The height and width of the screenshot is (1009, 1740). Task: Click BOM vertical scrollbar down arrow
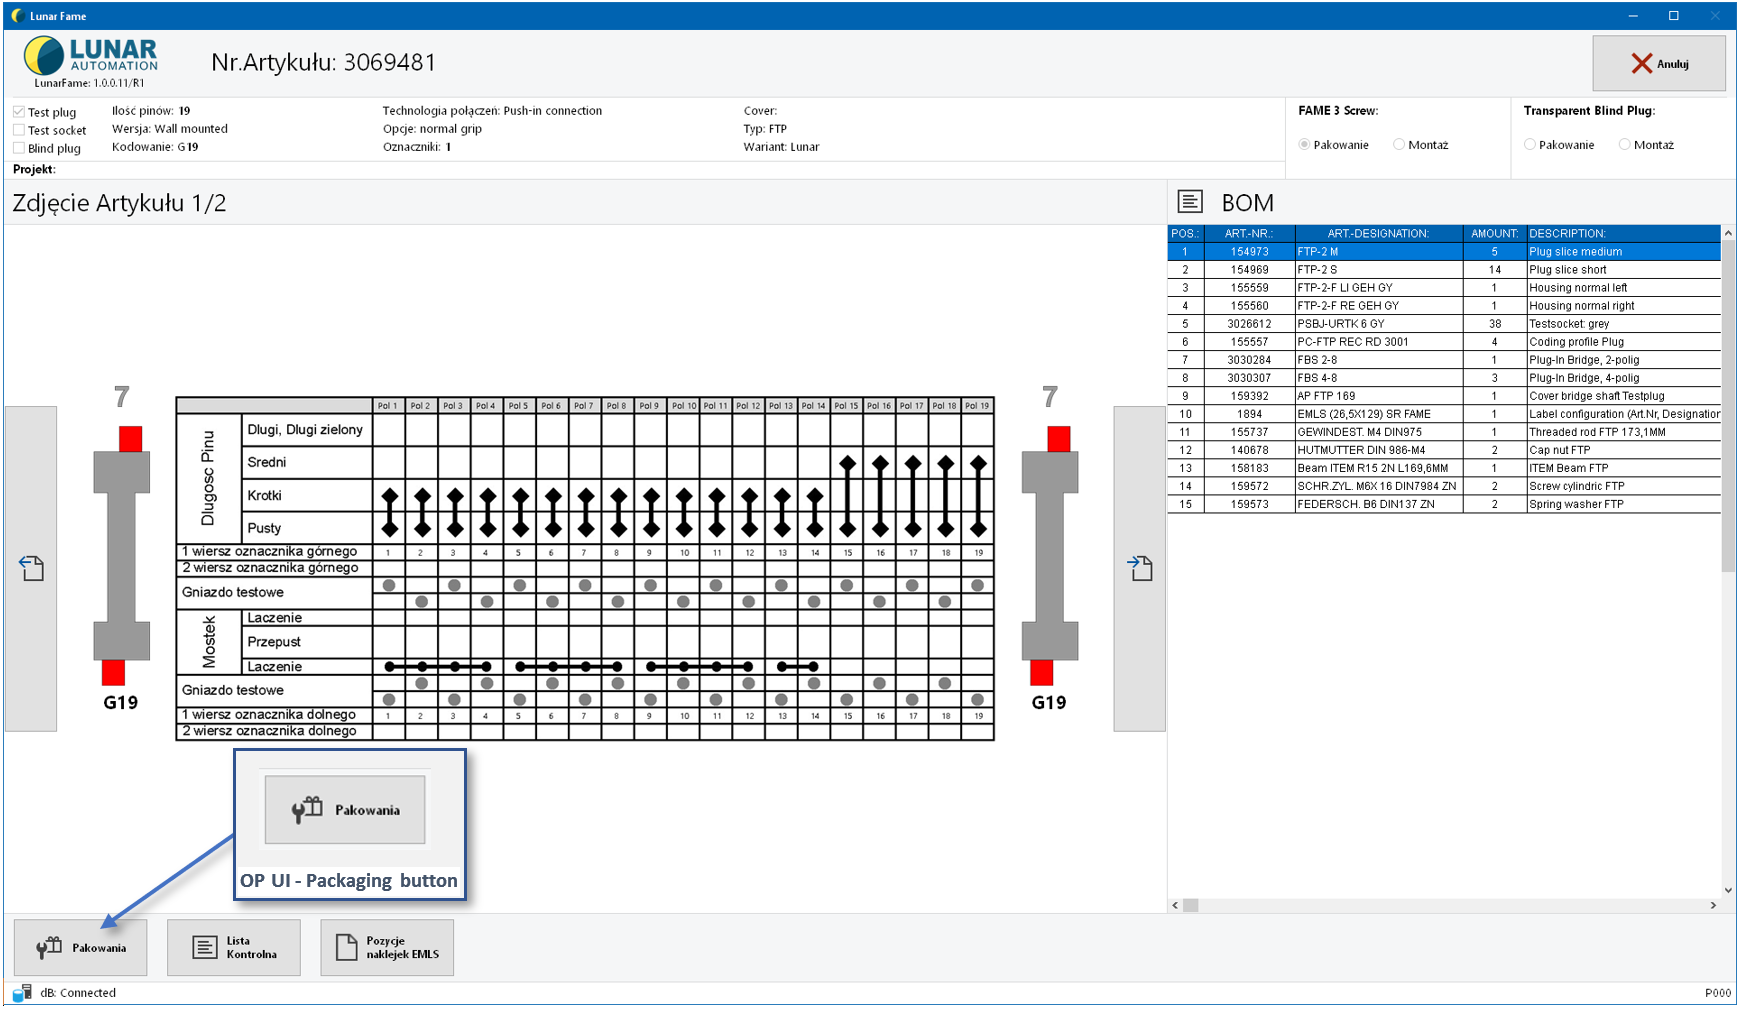tap(1728, 890)
